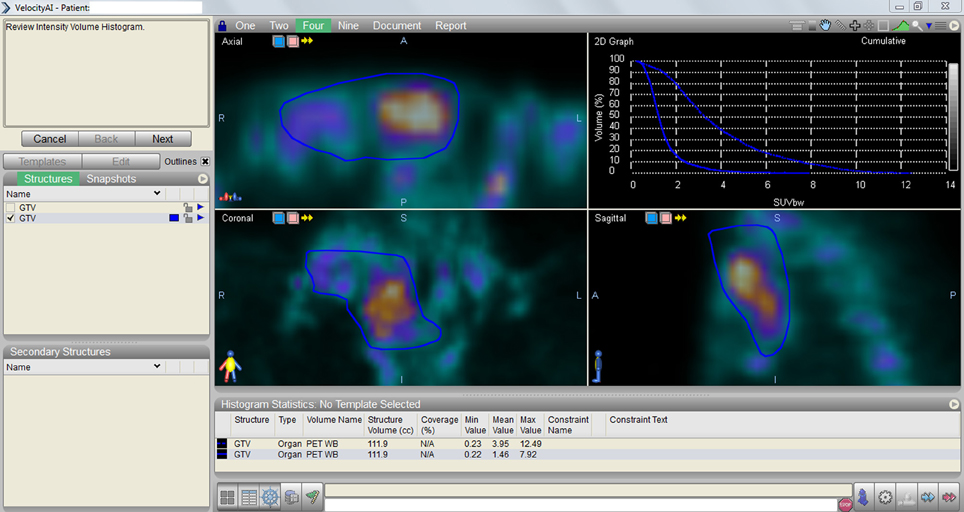Open Secondary Structures Name column dropdown
Viewport: 964px width, 512px height.
pos(157,366)
